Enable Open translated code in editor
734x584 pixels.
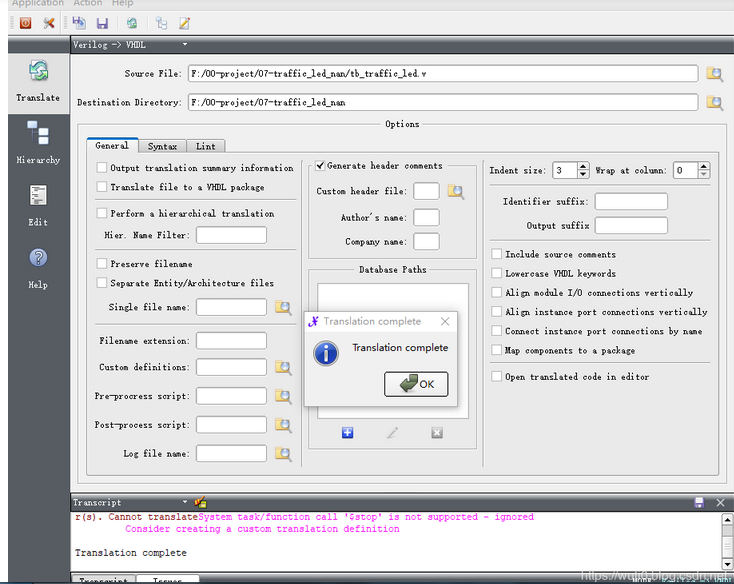pos(496,376)
